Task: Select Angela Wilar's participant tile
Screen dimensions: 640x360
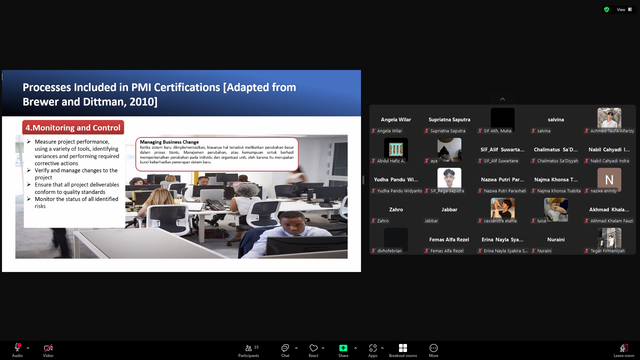Action: tap(396, 120)
